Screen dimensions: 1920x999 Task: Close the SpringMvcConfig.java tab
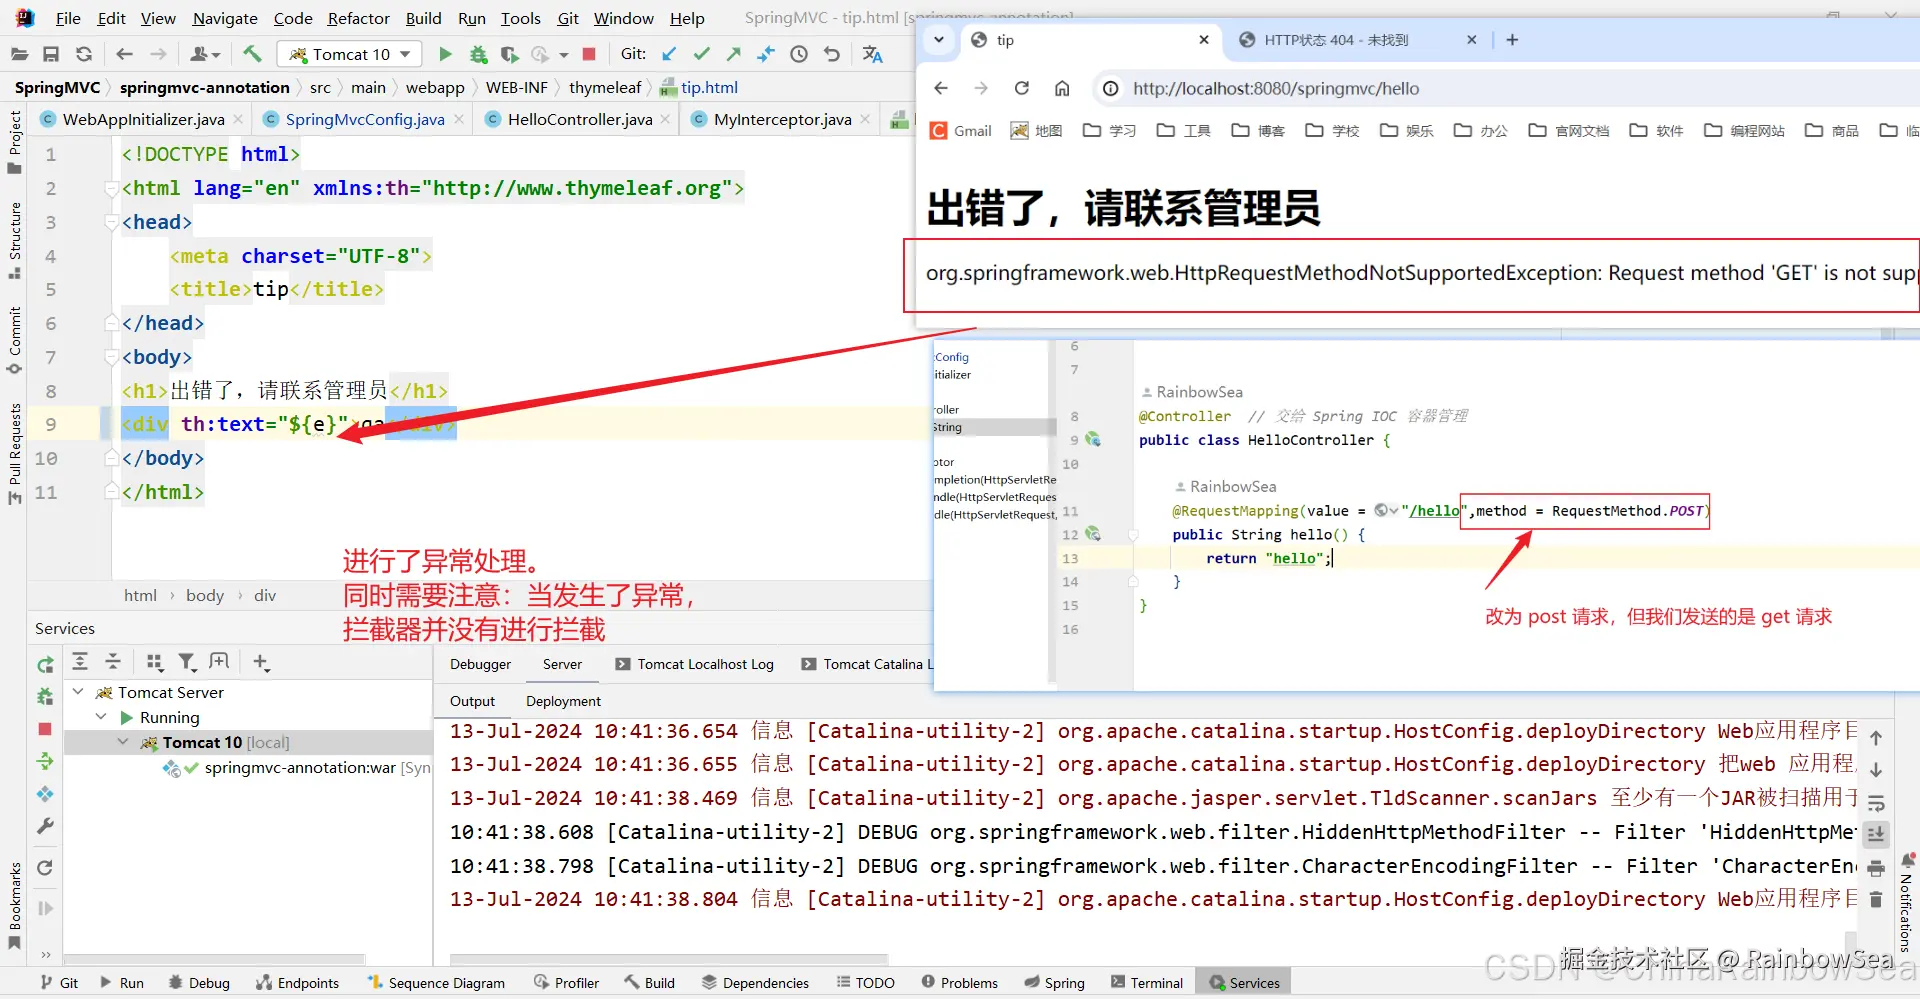point(459,119)
